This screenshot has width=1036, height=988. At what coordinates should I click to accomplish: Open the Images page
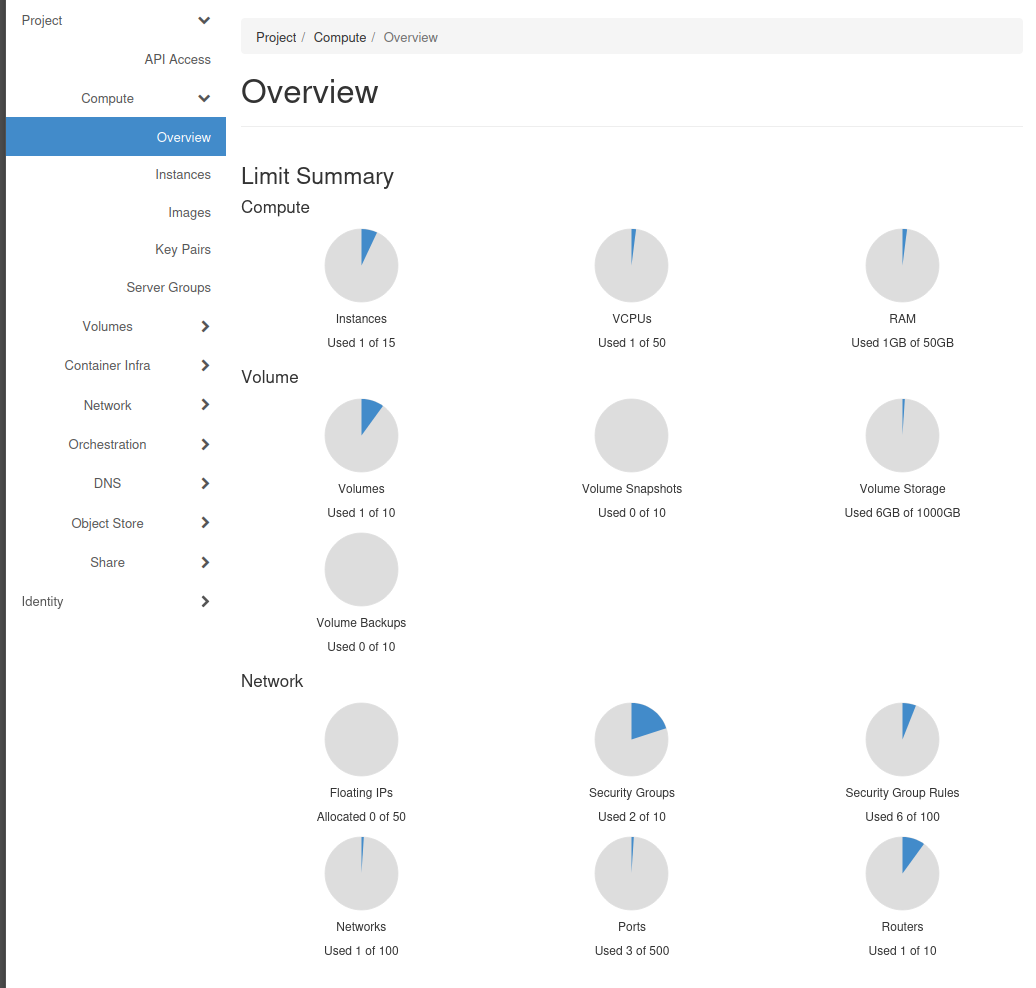coord(191,212)
